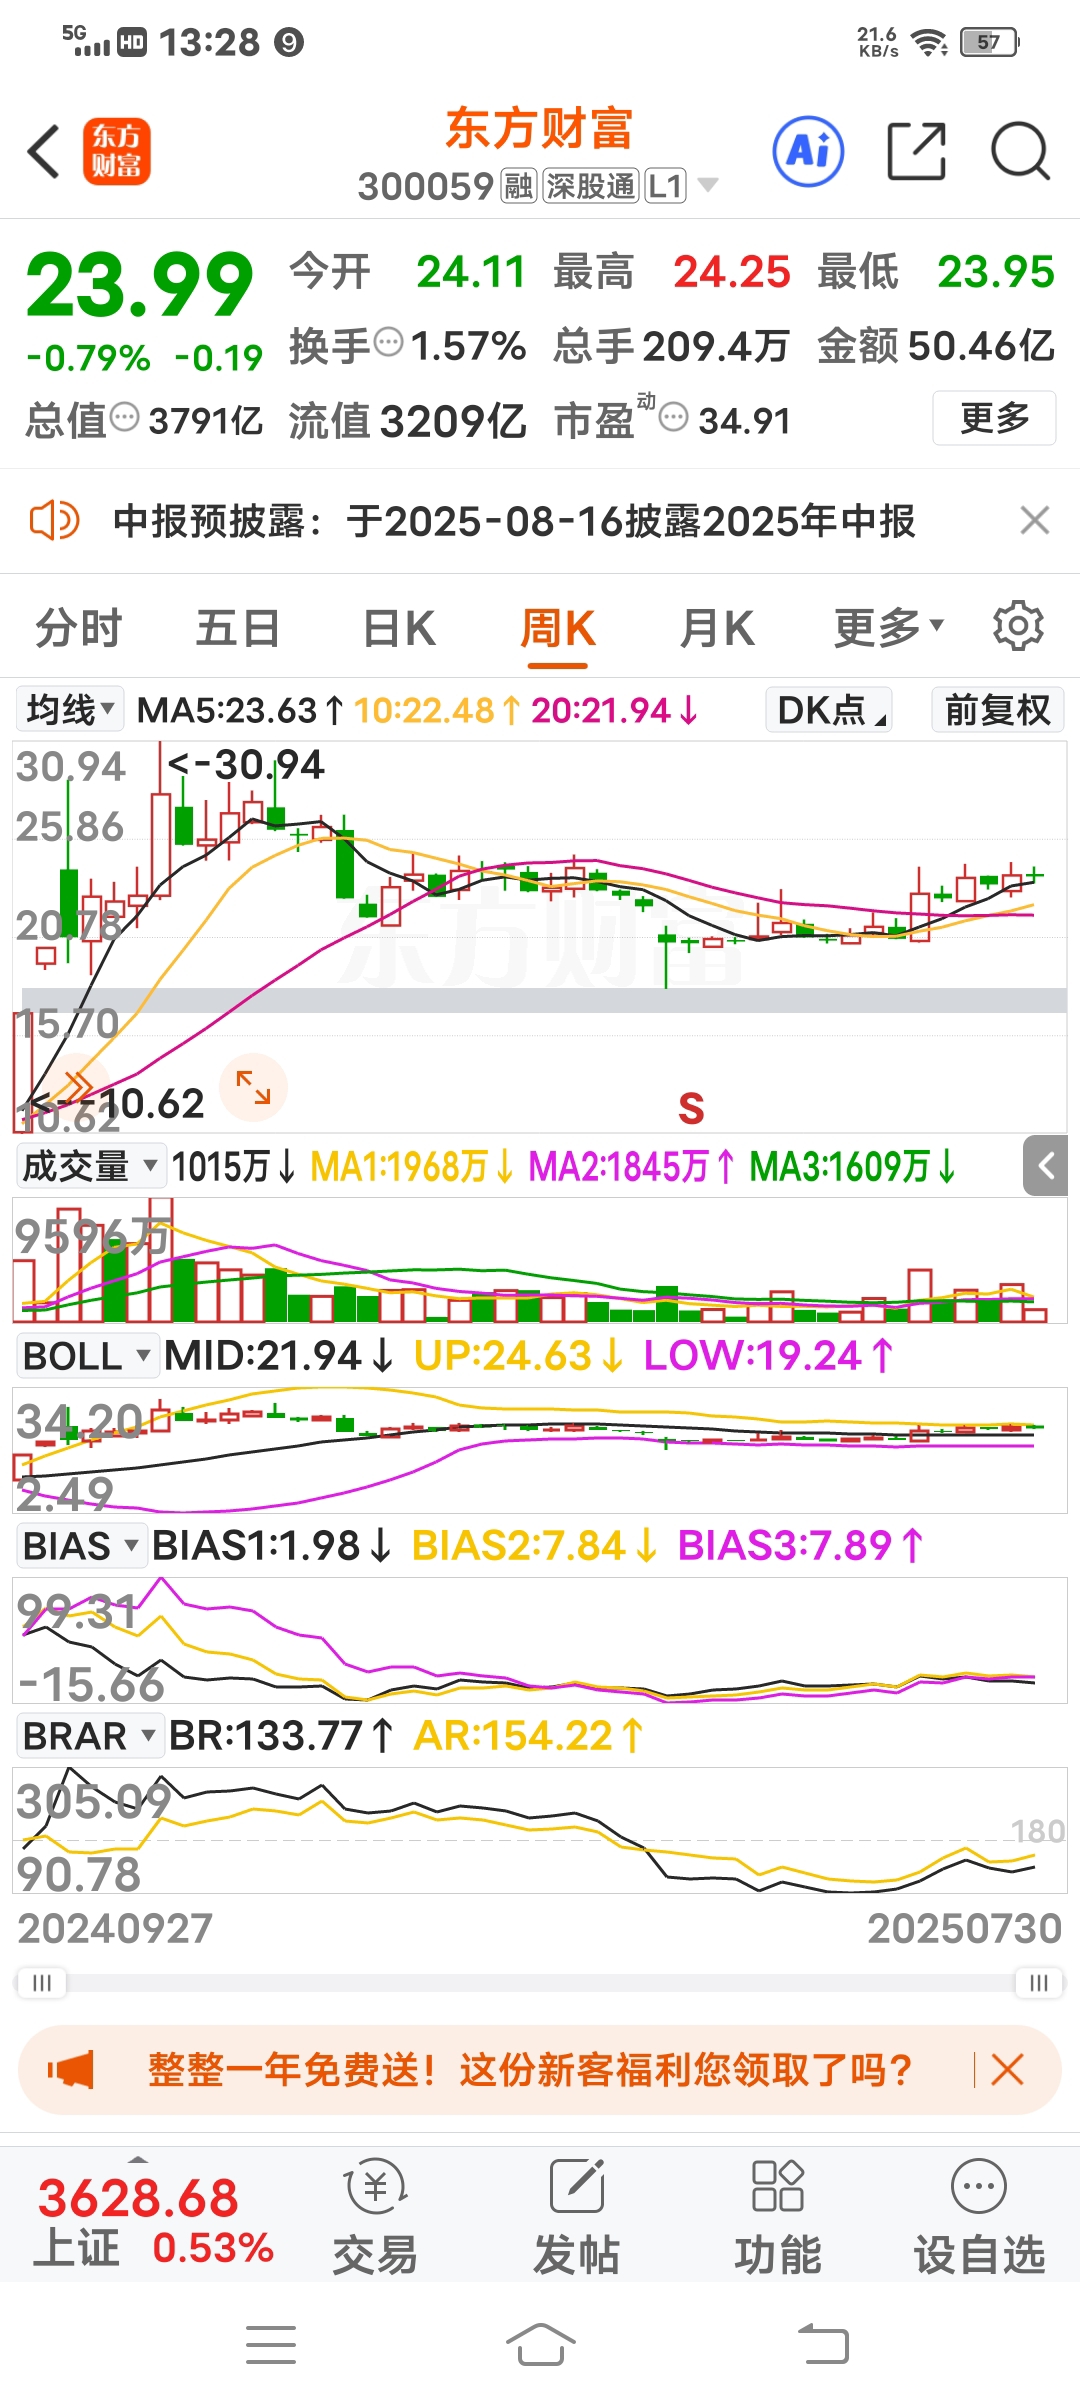
Task: Tap the orange double-arrow chart icon
Action: click(77, 1085)
